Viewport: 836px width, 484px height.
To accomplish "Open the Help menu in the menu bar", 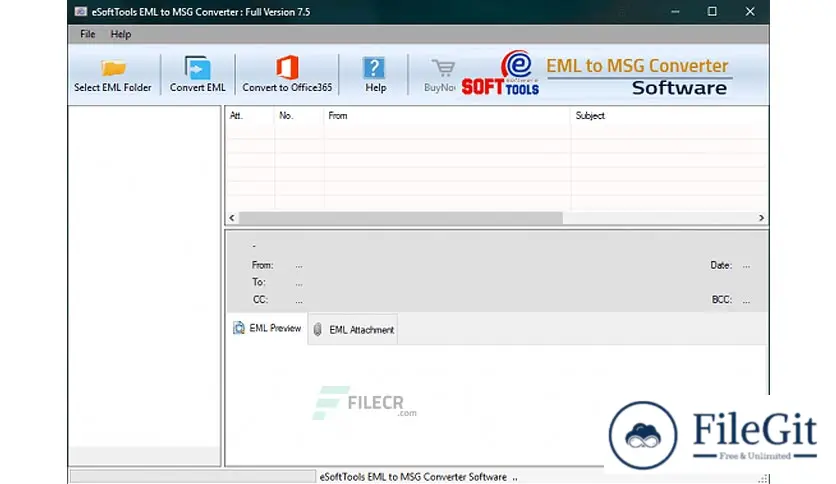I will coord(120,34).
